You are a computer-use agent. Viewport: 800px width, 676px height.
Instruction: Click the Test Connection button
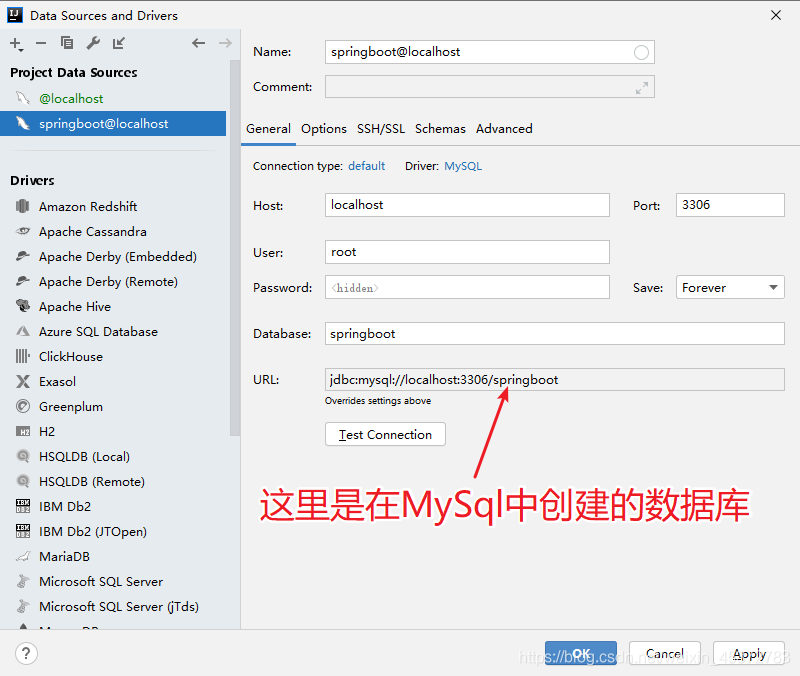pos(385,434)
